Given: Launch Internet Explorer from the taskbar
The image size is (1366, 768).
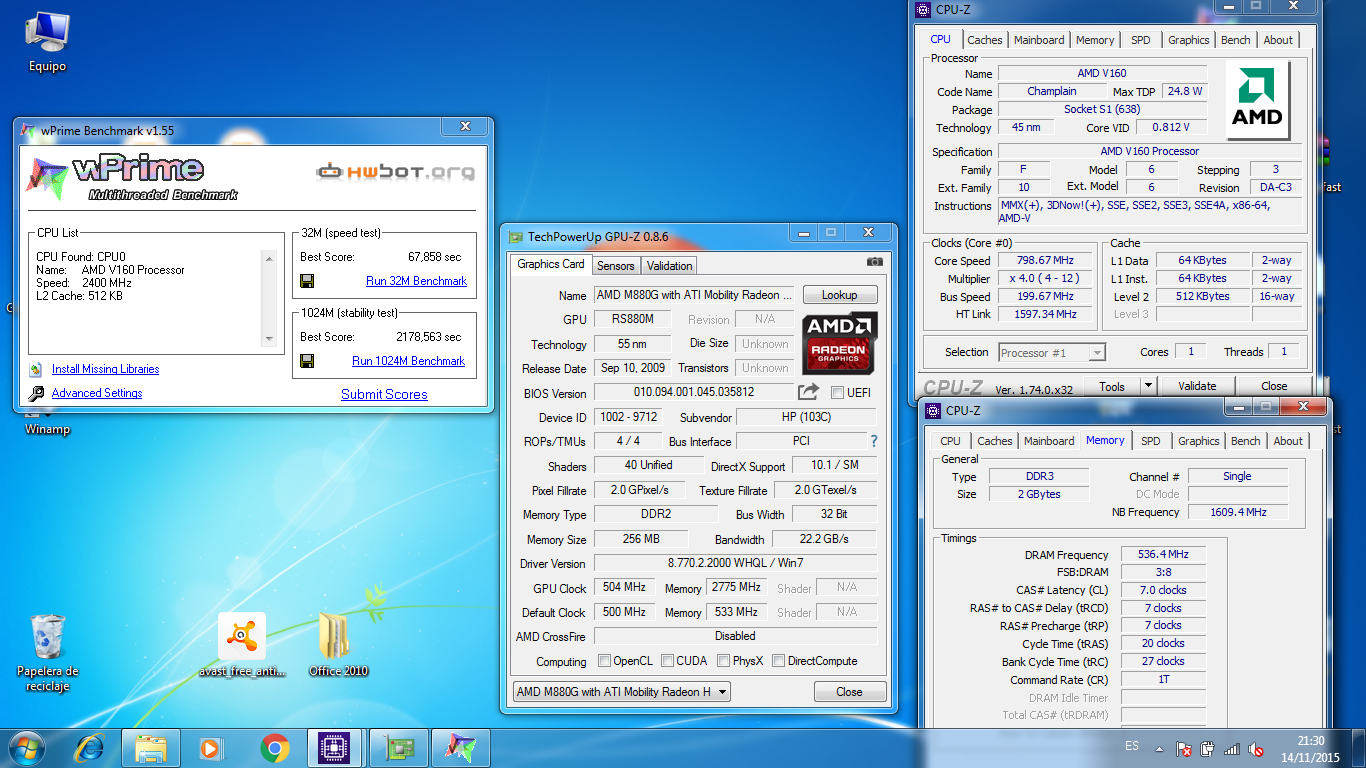Looking at the screenshot, I should (x=90, y=748).
